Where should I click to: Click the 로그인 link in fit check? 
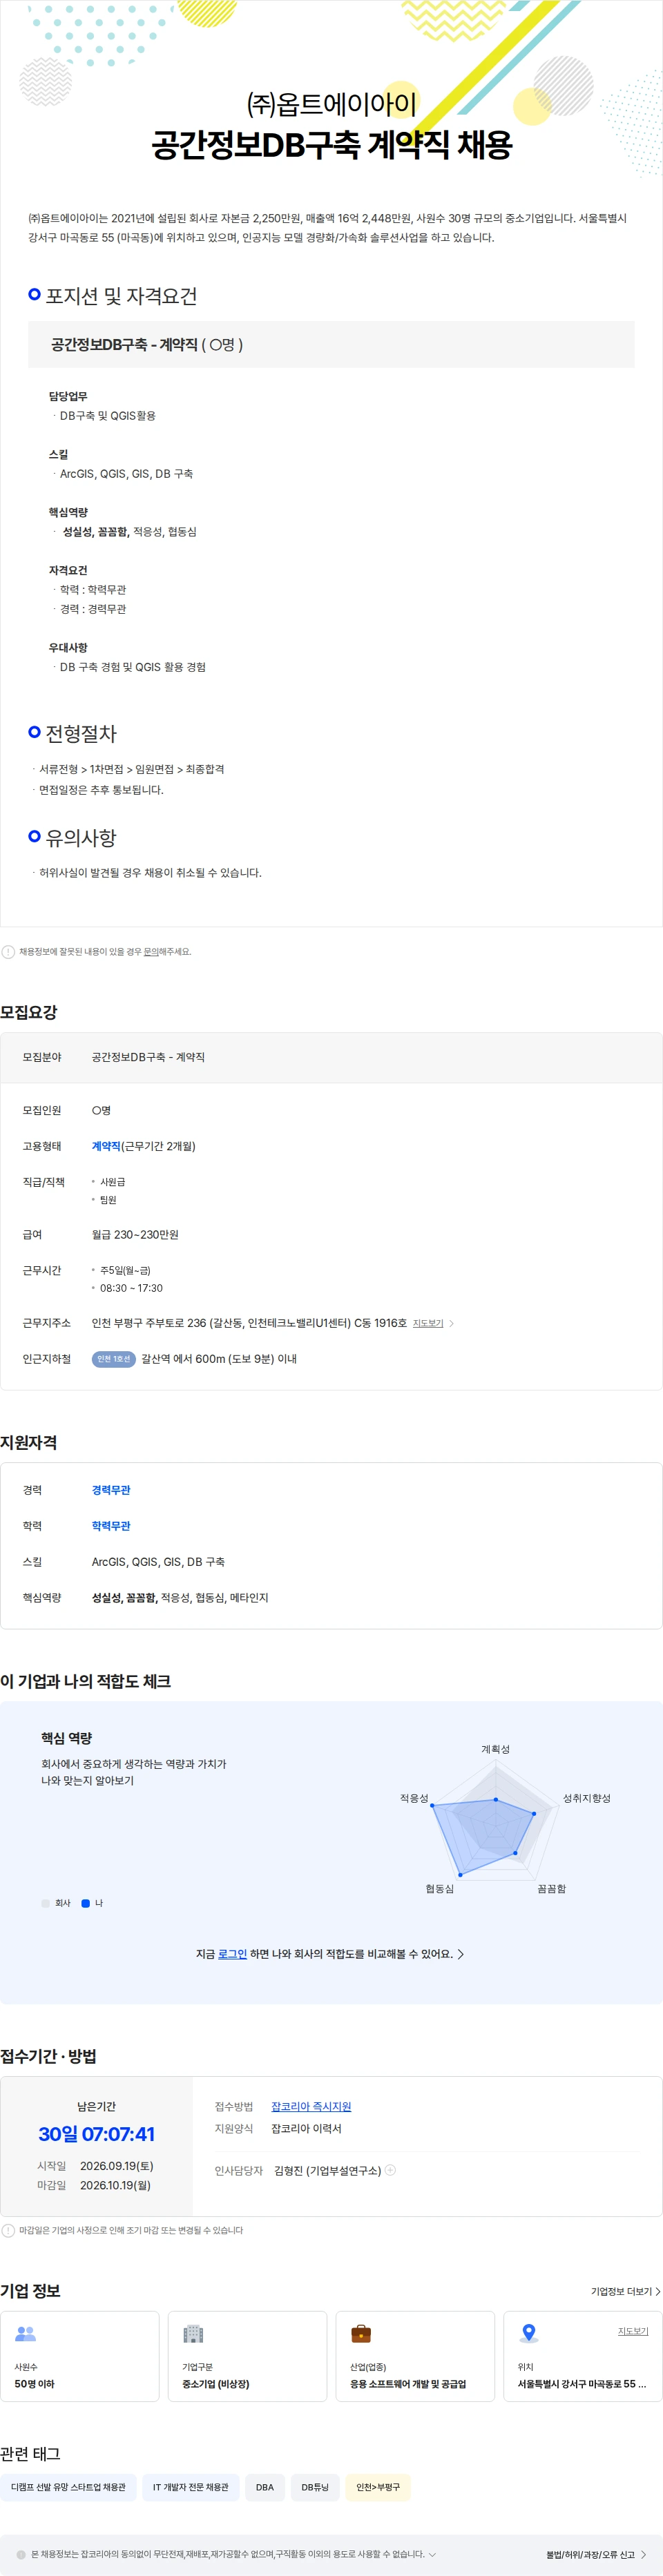[x=232, y=1954]
